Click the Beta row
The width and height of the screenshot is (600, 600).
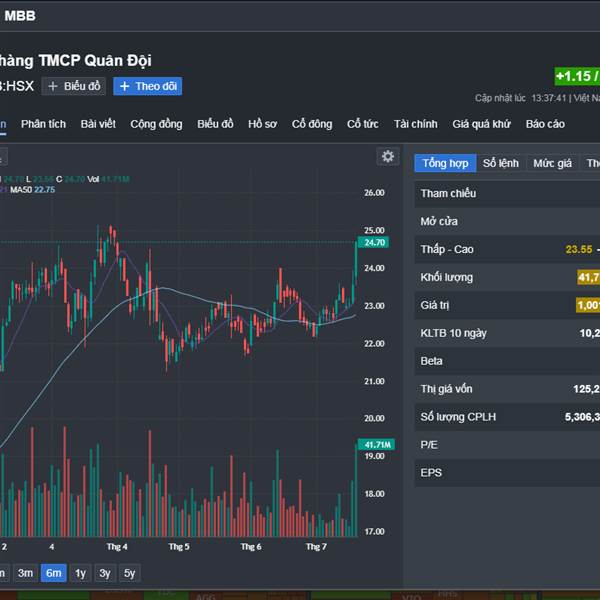click(x=507, y=361)
